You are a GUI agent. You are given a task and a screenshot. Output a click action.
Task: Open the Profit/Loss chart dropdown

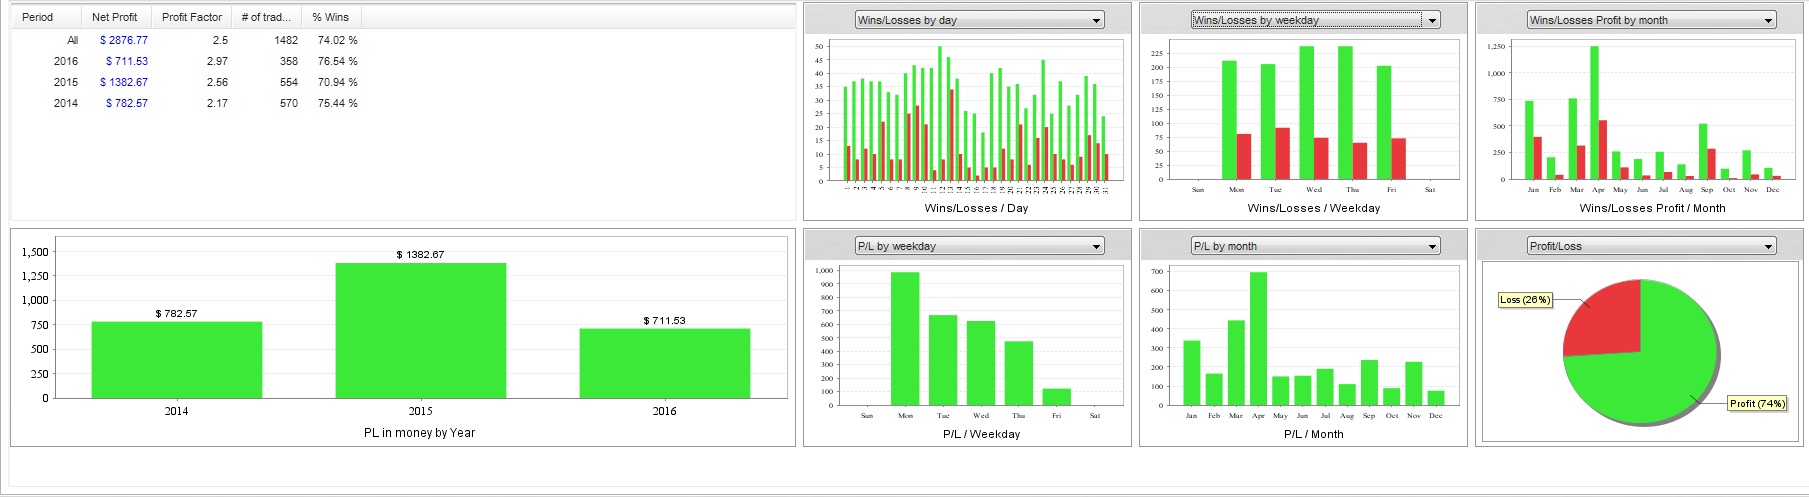[1651, 246]
